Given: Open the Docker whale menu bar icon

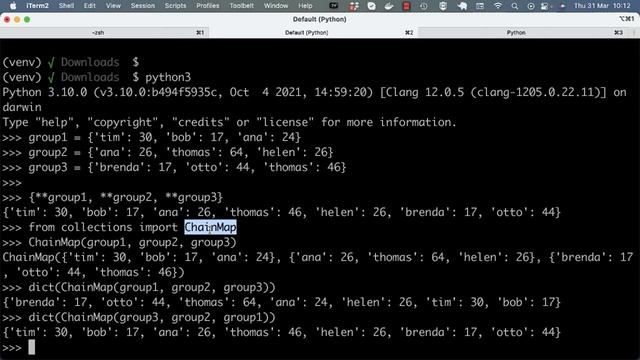Looking at the screenshot, I should 389,6.
